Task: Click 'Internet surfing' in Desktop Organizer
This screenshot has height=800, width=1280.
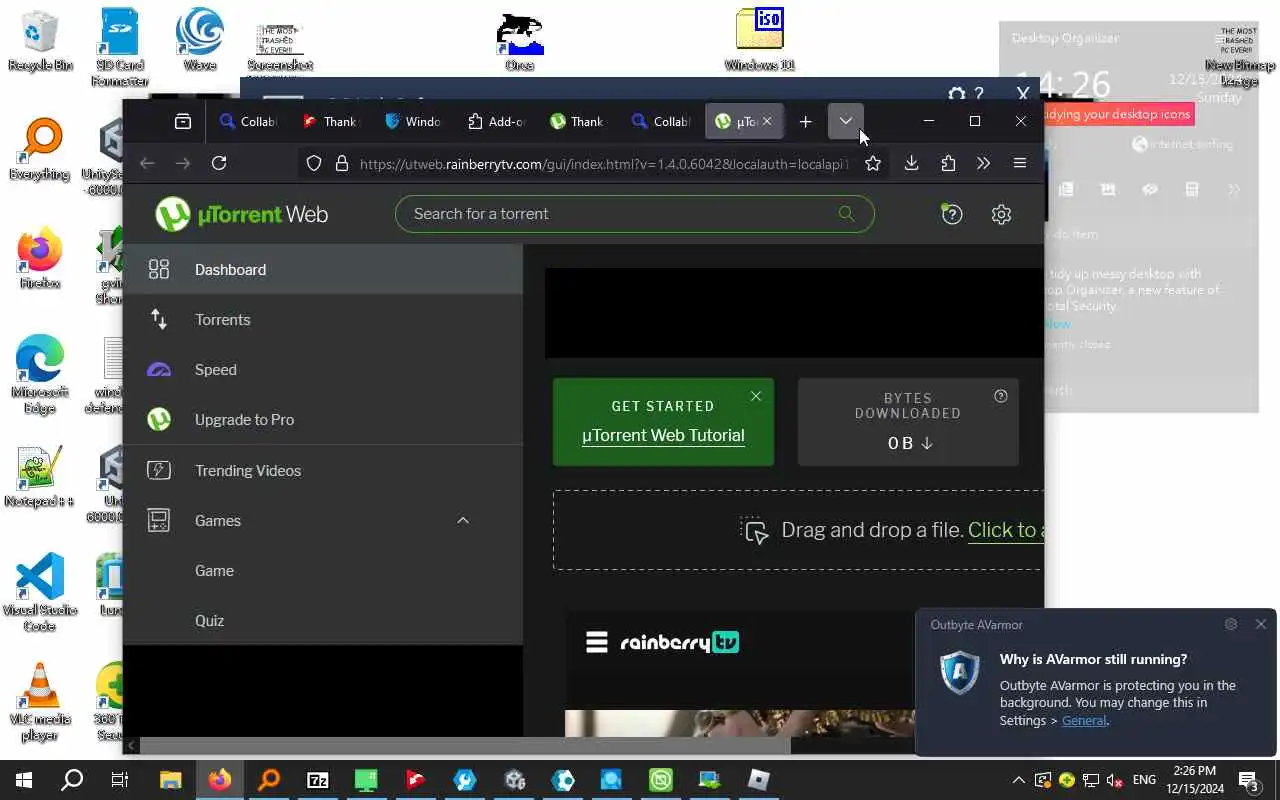Action: pos(1182,144)
